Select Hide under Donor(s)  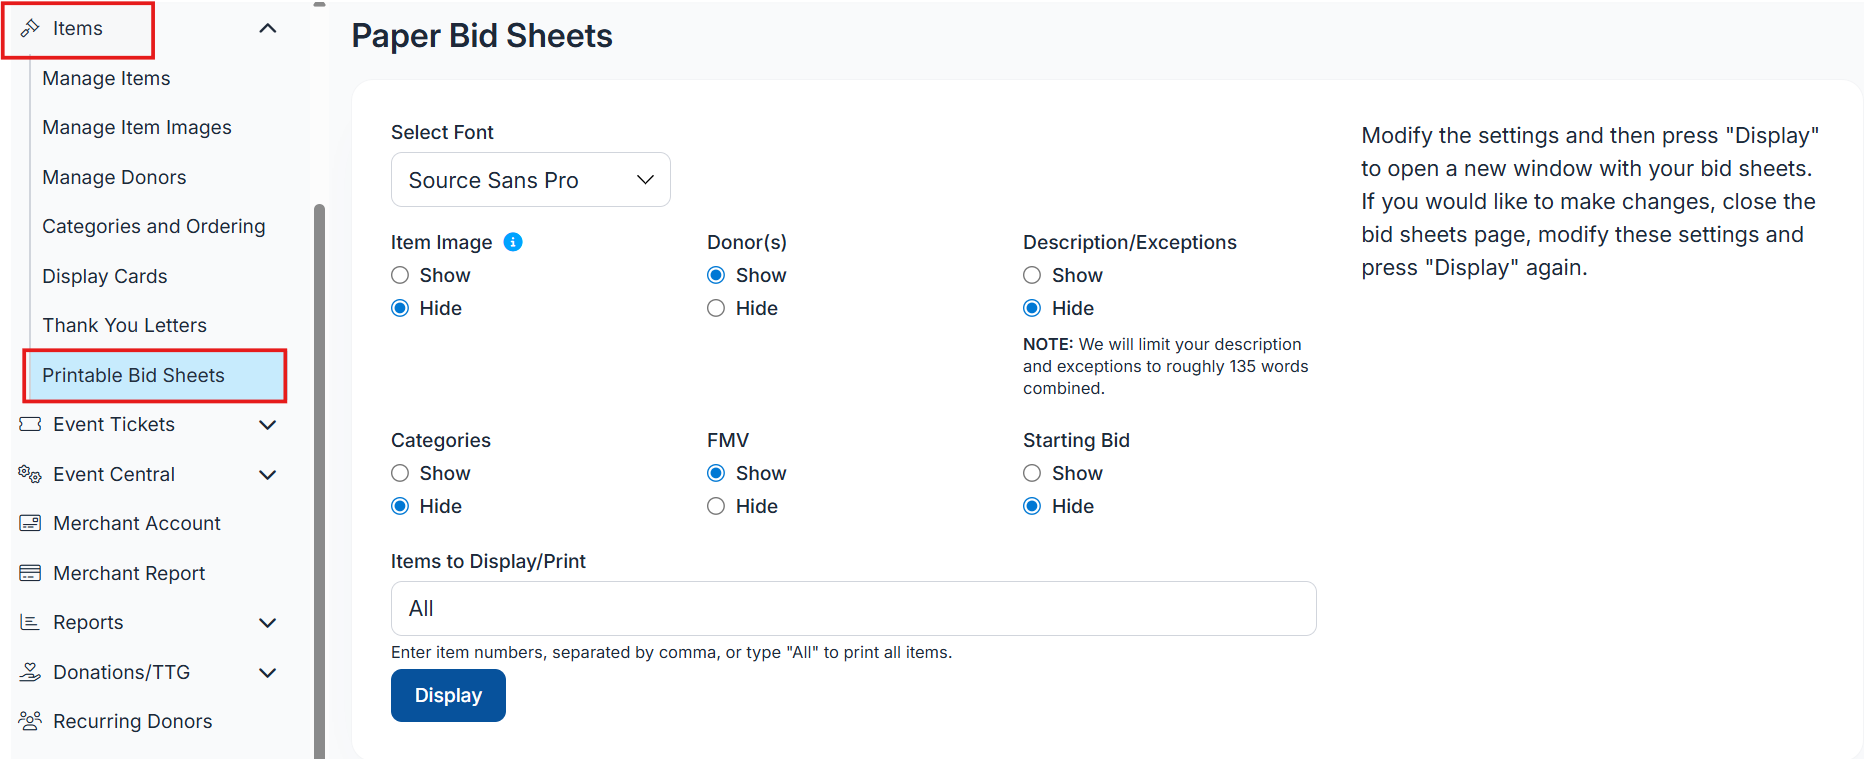(x=716, y=308)
